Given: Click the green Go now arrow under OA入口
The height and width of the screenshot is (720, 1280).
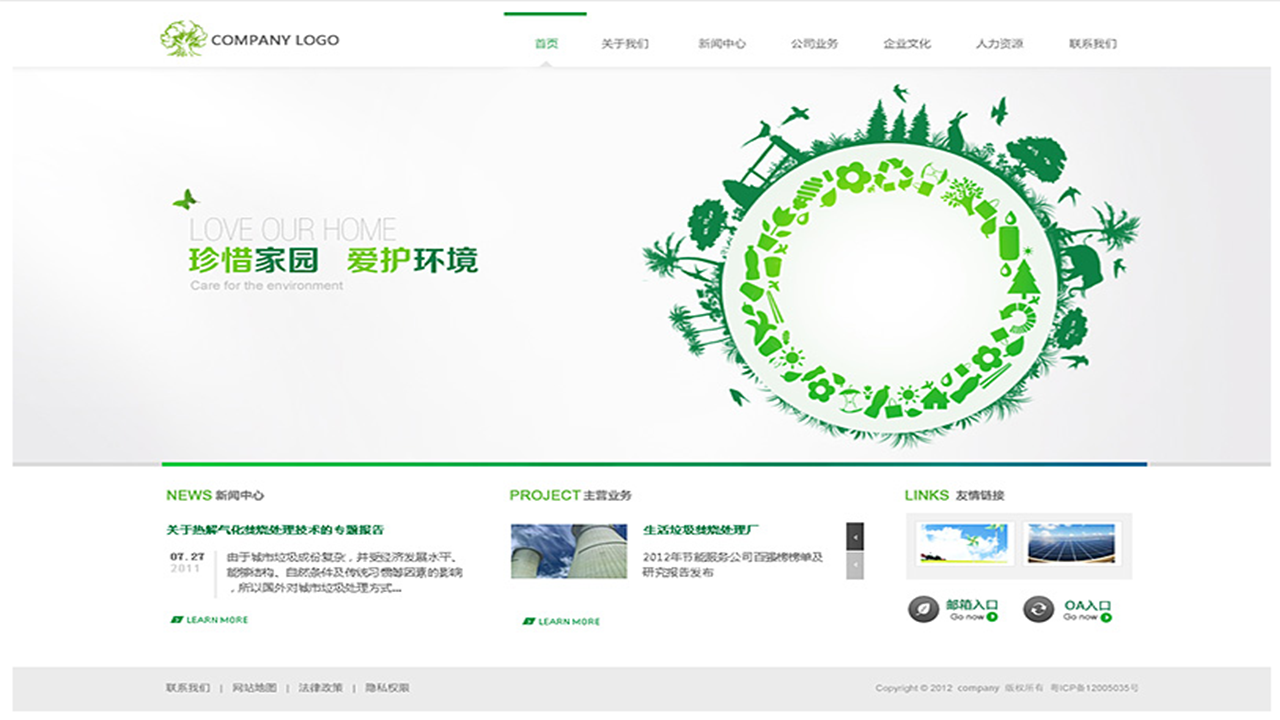Looking at the screenshot, I should point(1107,618).
